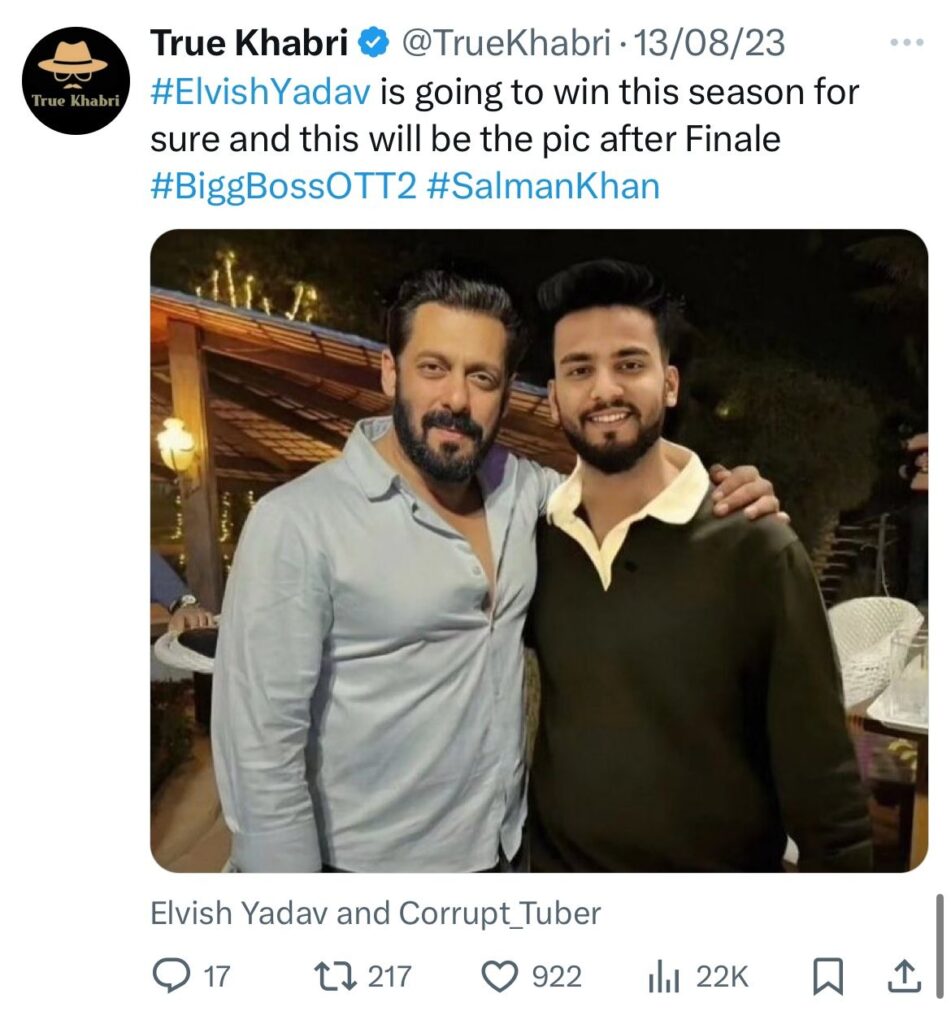Open the #ElvishYadav hashtag
The height and width of the screenshot is (1024, 951).
pos(260,93)
